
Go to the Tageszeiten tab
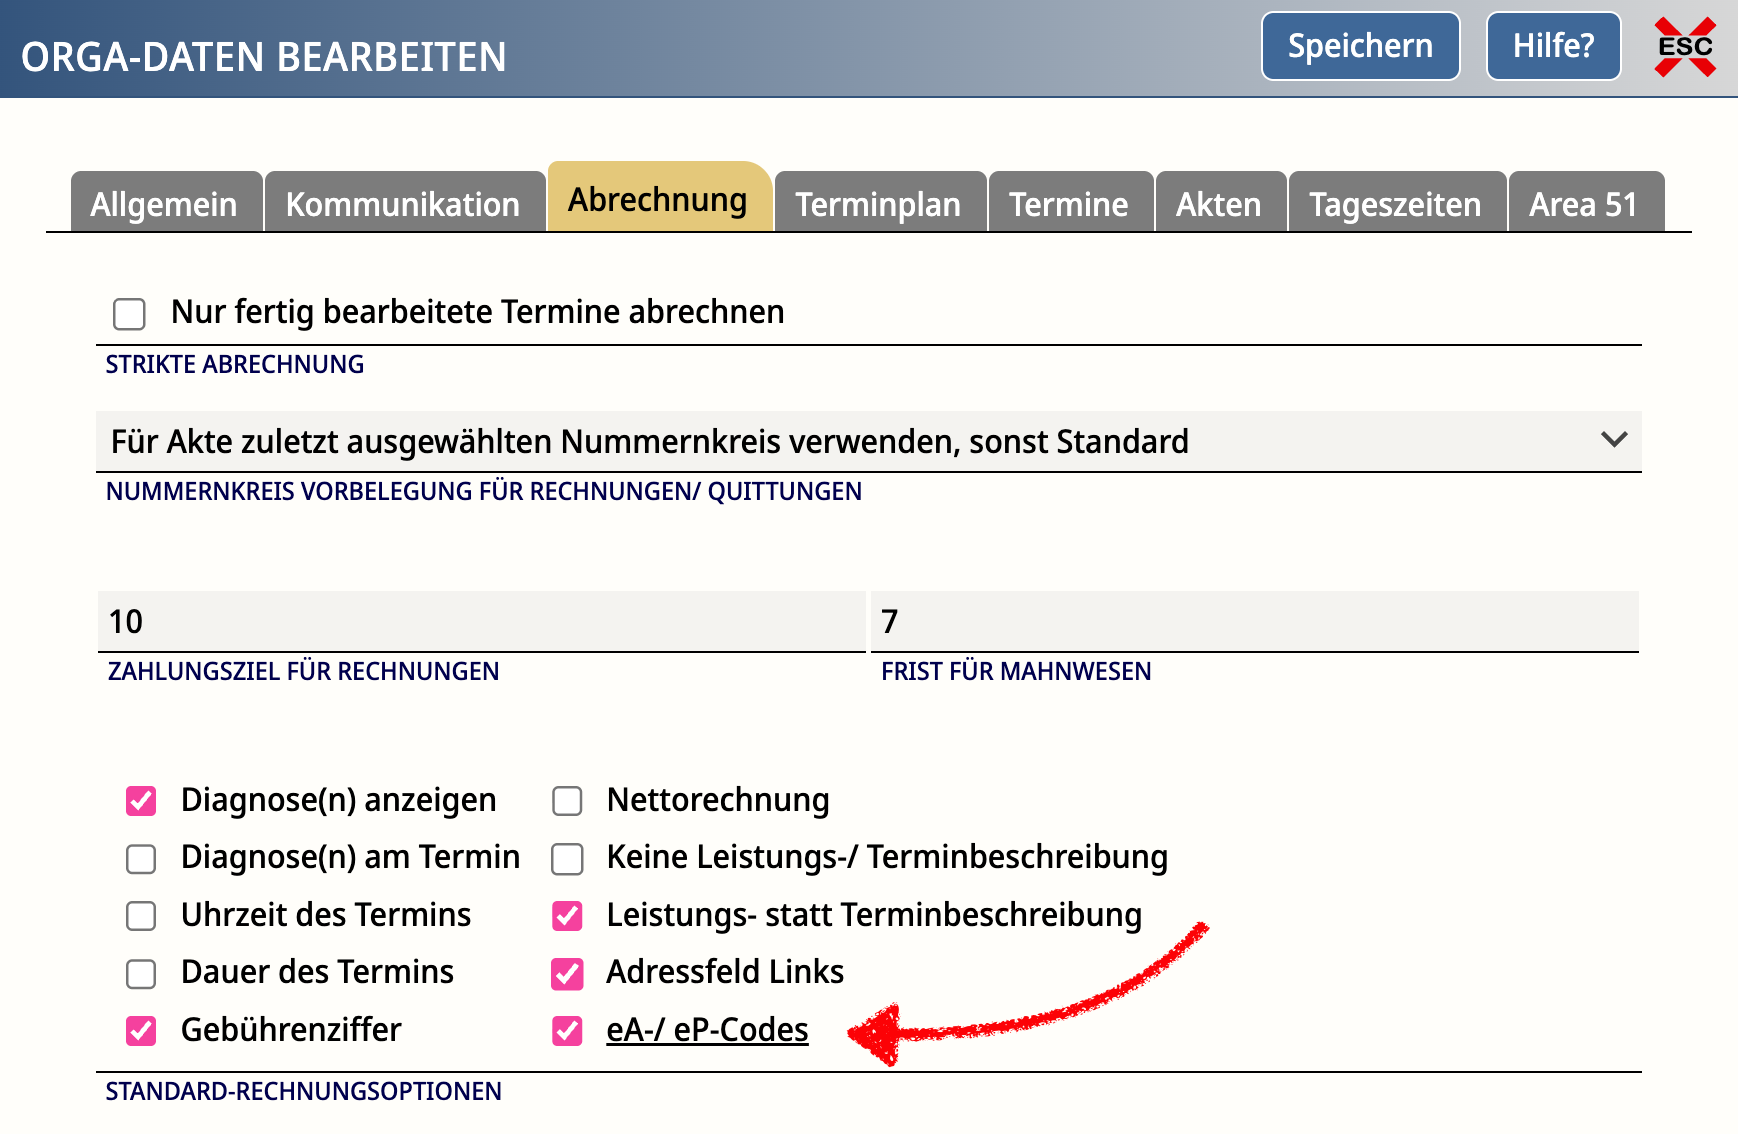1395,204
